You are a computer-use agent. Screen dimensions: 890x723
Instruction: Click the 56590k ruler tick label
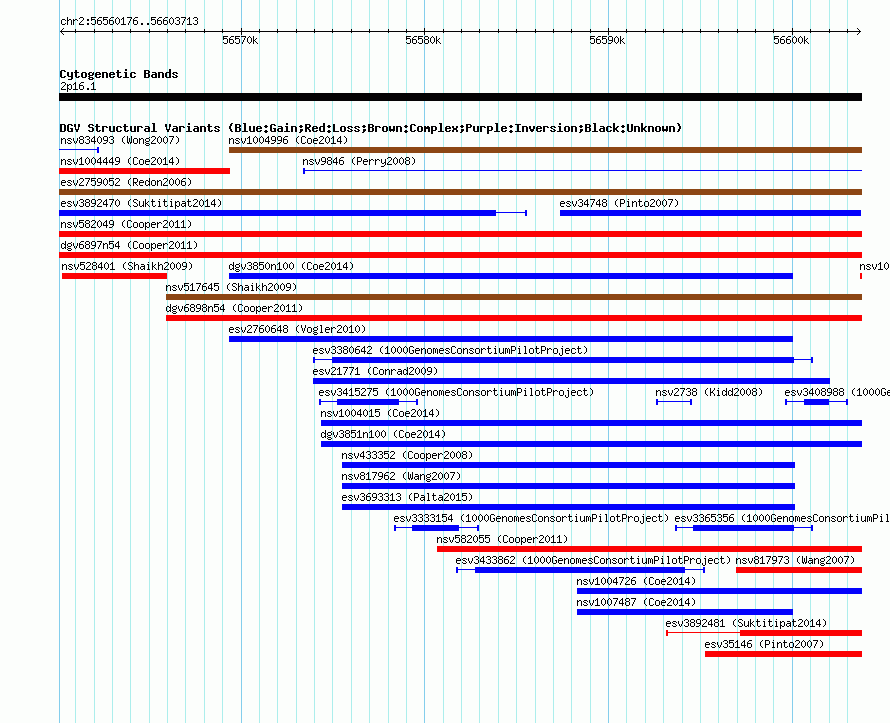coord(607,40)
